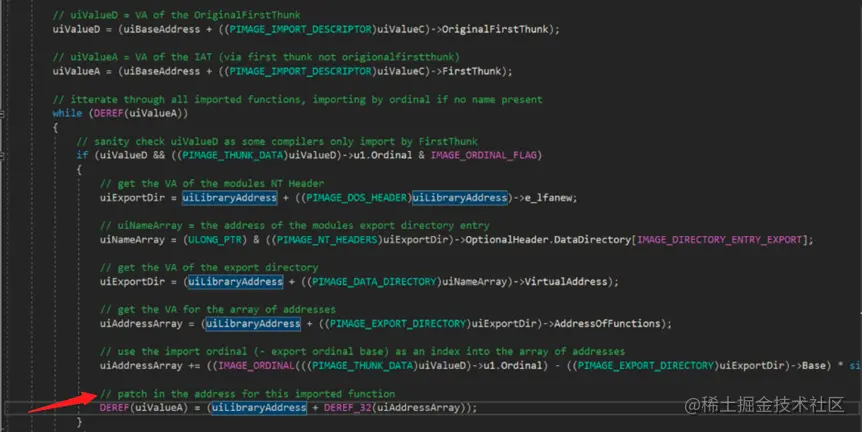Screen dimensions: 862x432
Task: Click u1.Ordinal in the if condition
Action: point(383,156)
